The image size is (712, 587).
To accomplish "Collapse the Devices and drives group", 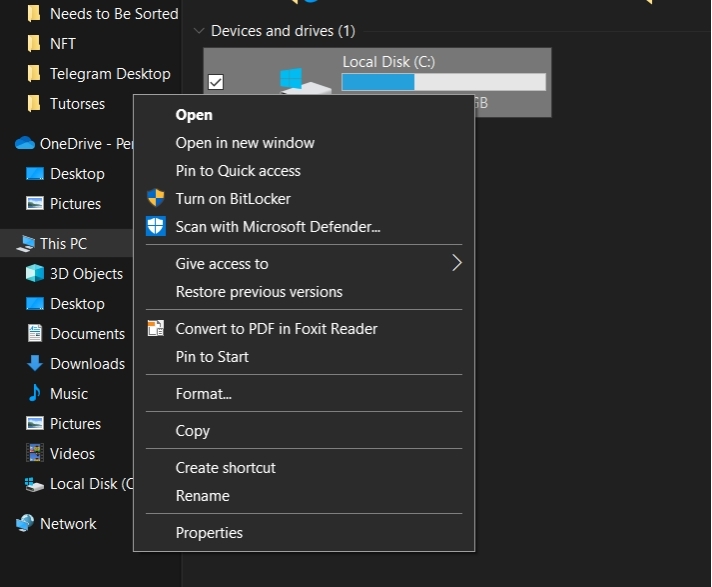I will coord(198,31).
